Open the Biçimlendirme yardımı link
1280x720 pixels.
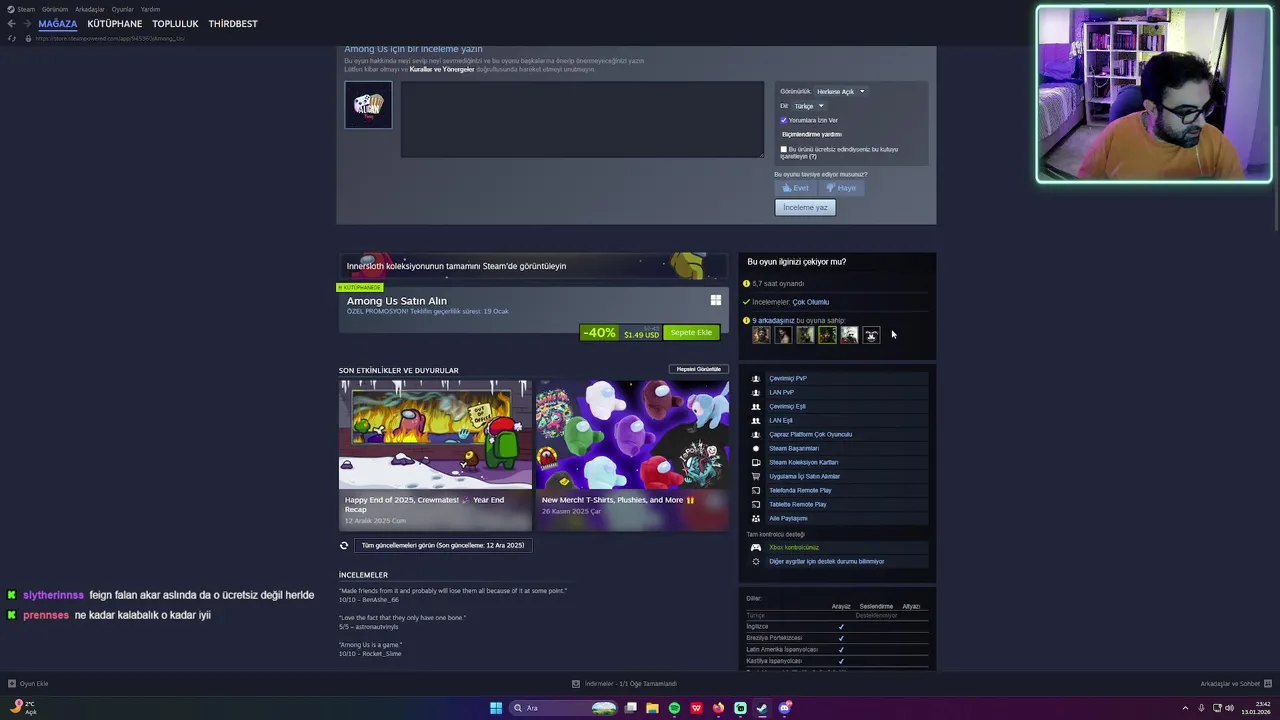pos(812,134)
